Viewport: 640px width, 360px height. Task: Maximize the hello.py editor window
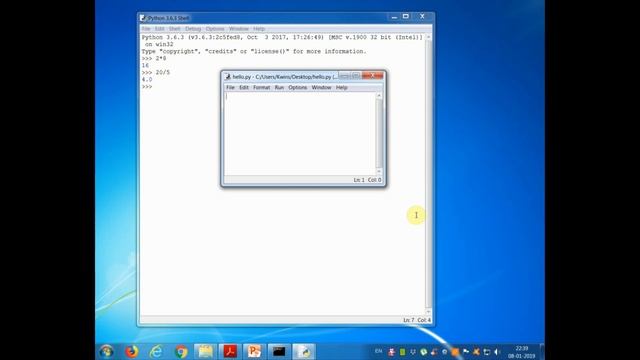tap(356, 76)
